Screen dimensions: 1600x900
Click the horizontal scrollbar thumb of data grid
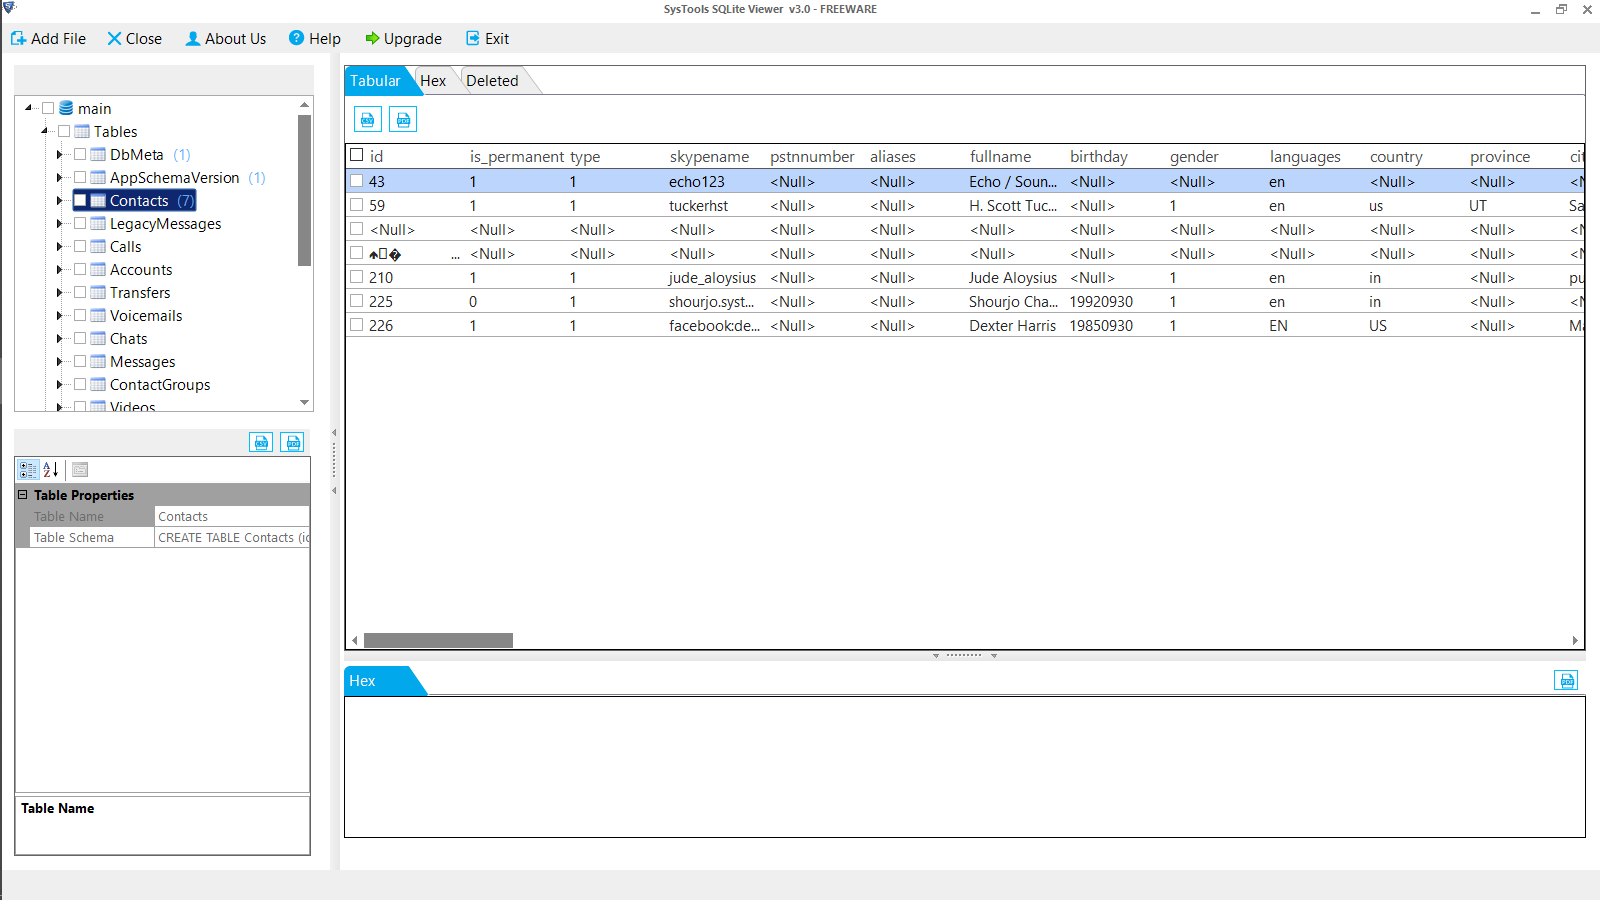438,640
